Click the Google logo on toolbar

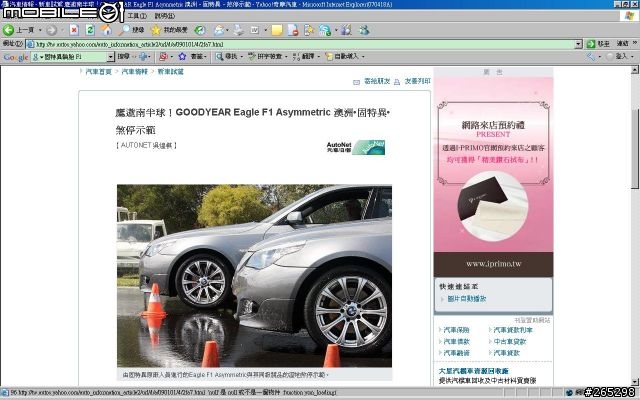coord(16,57)
